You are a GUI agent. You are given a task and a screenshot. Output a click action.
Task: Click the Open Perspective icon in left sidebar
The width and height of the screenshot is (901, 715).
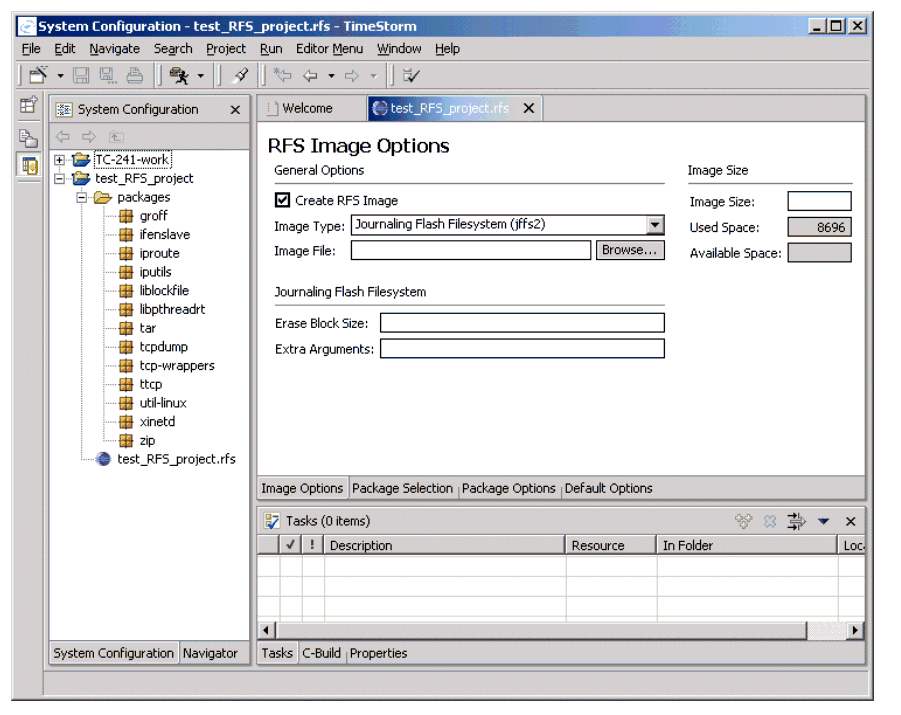28,106
